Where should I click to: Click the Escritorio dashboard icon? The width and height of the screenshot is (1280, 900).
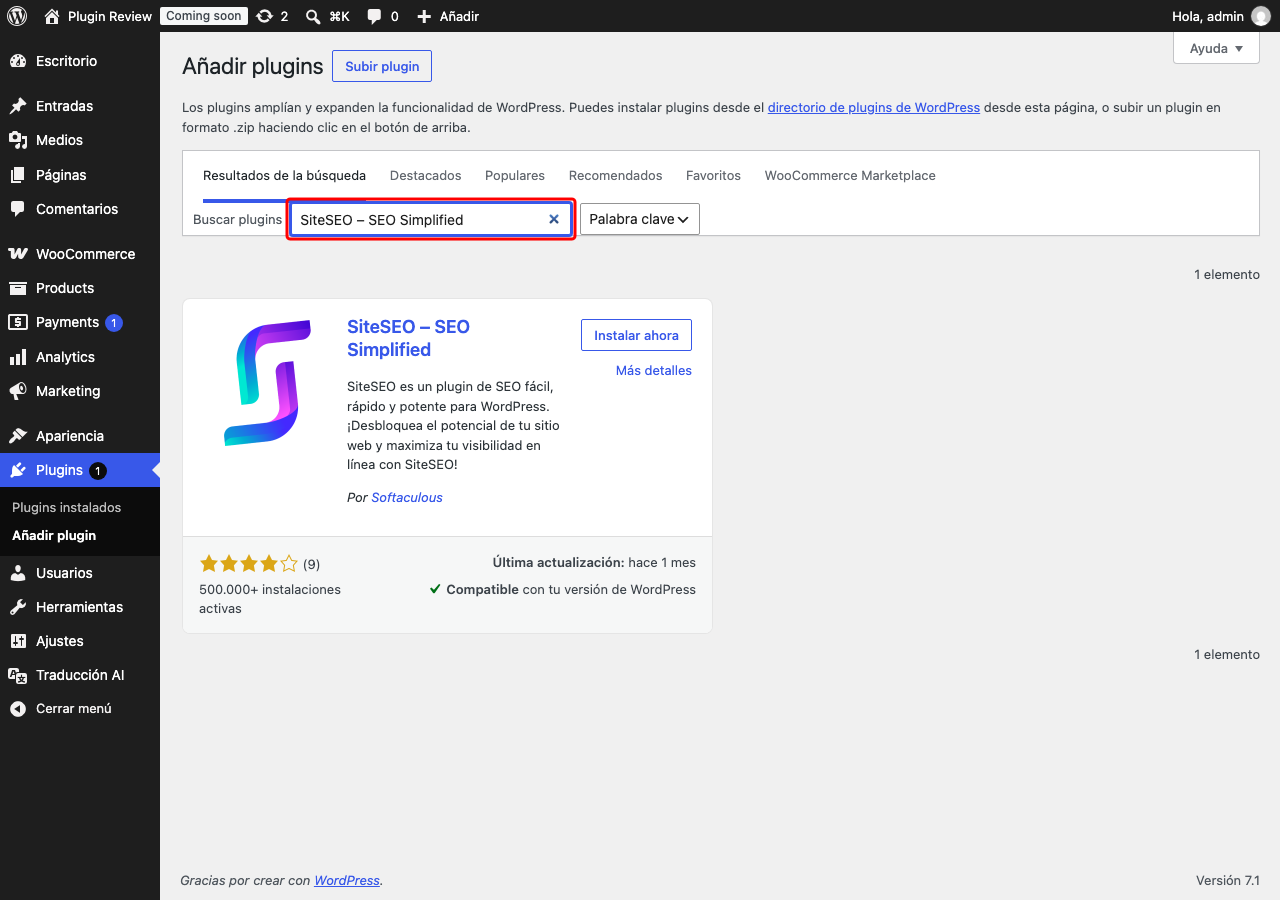point(18,61)
